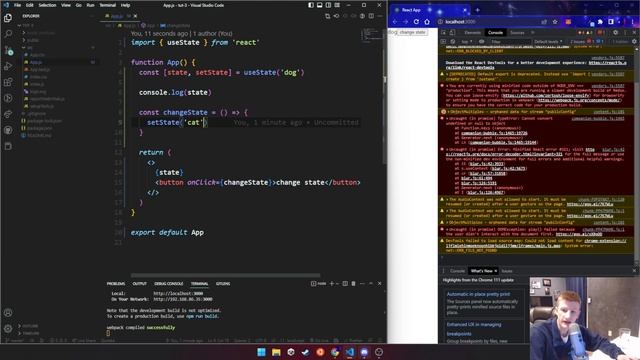Viewport: 640px width, 360px height.
Task: Toggle VS Code secondary sidebar layout button
Action: [328, 5]
